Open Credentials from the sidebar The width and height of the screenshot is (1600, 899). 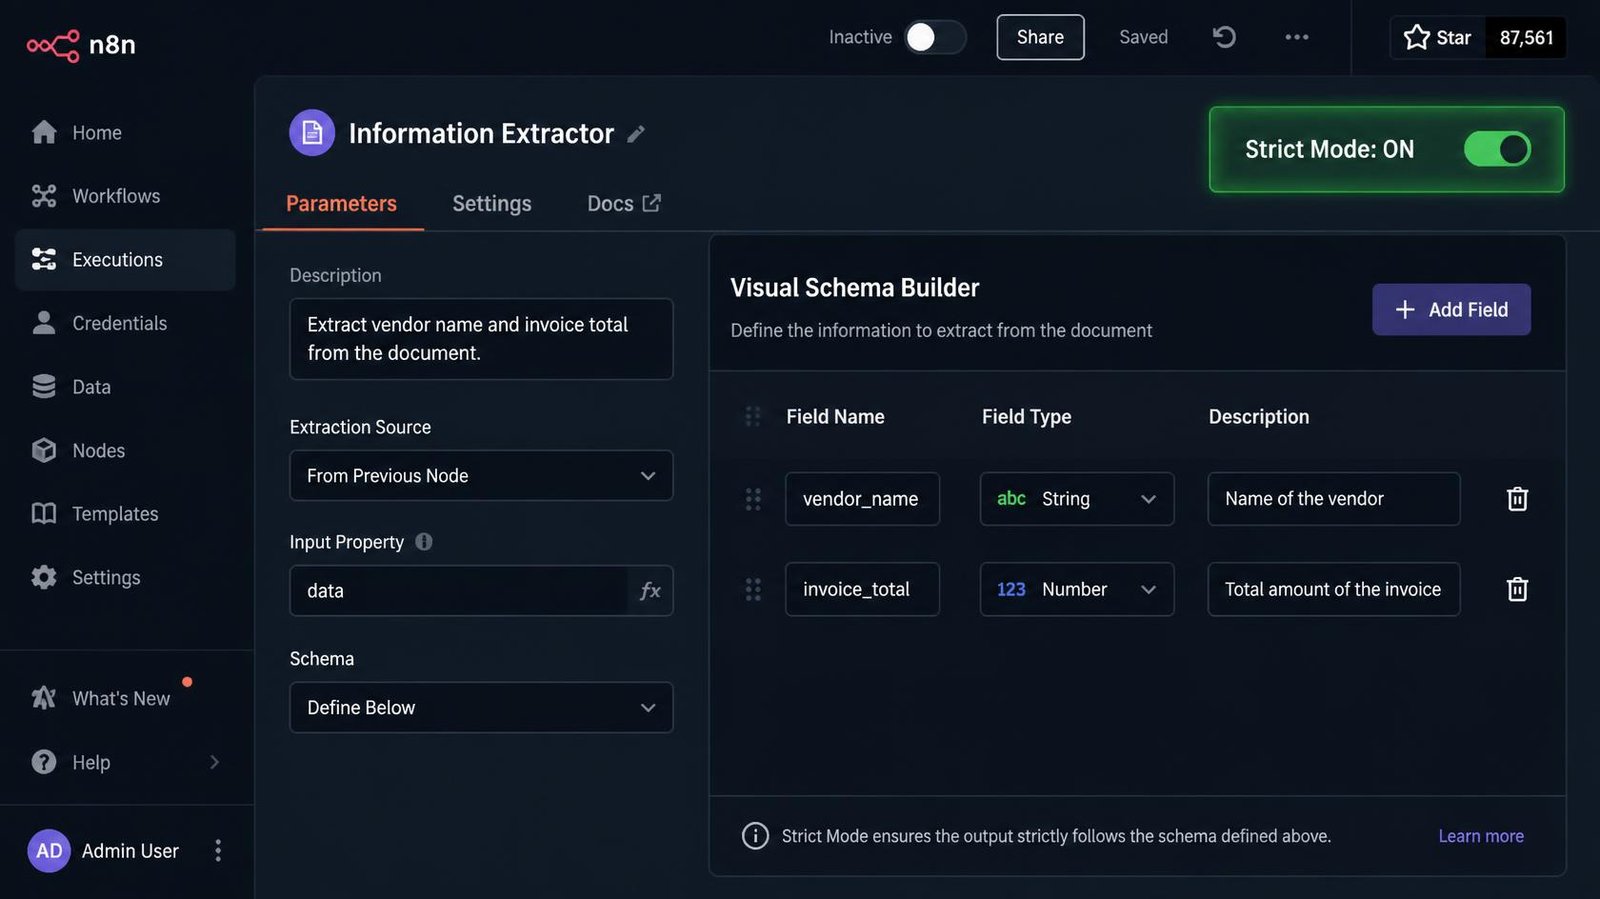click(125, 323)
